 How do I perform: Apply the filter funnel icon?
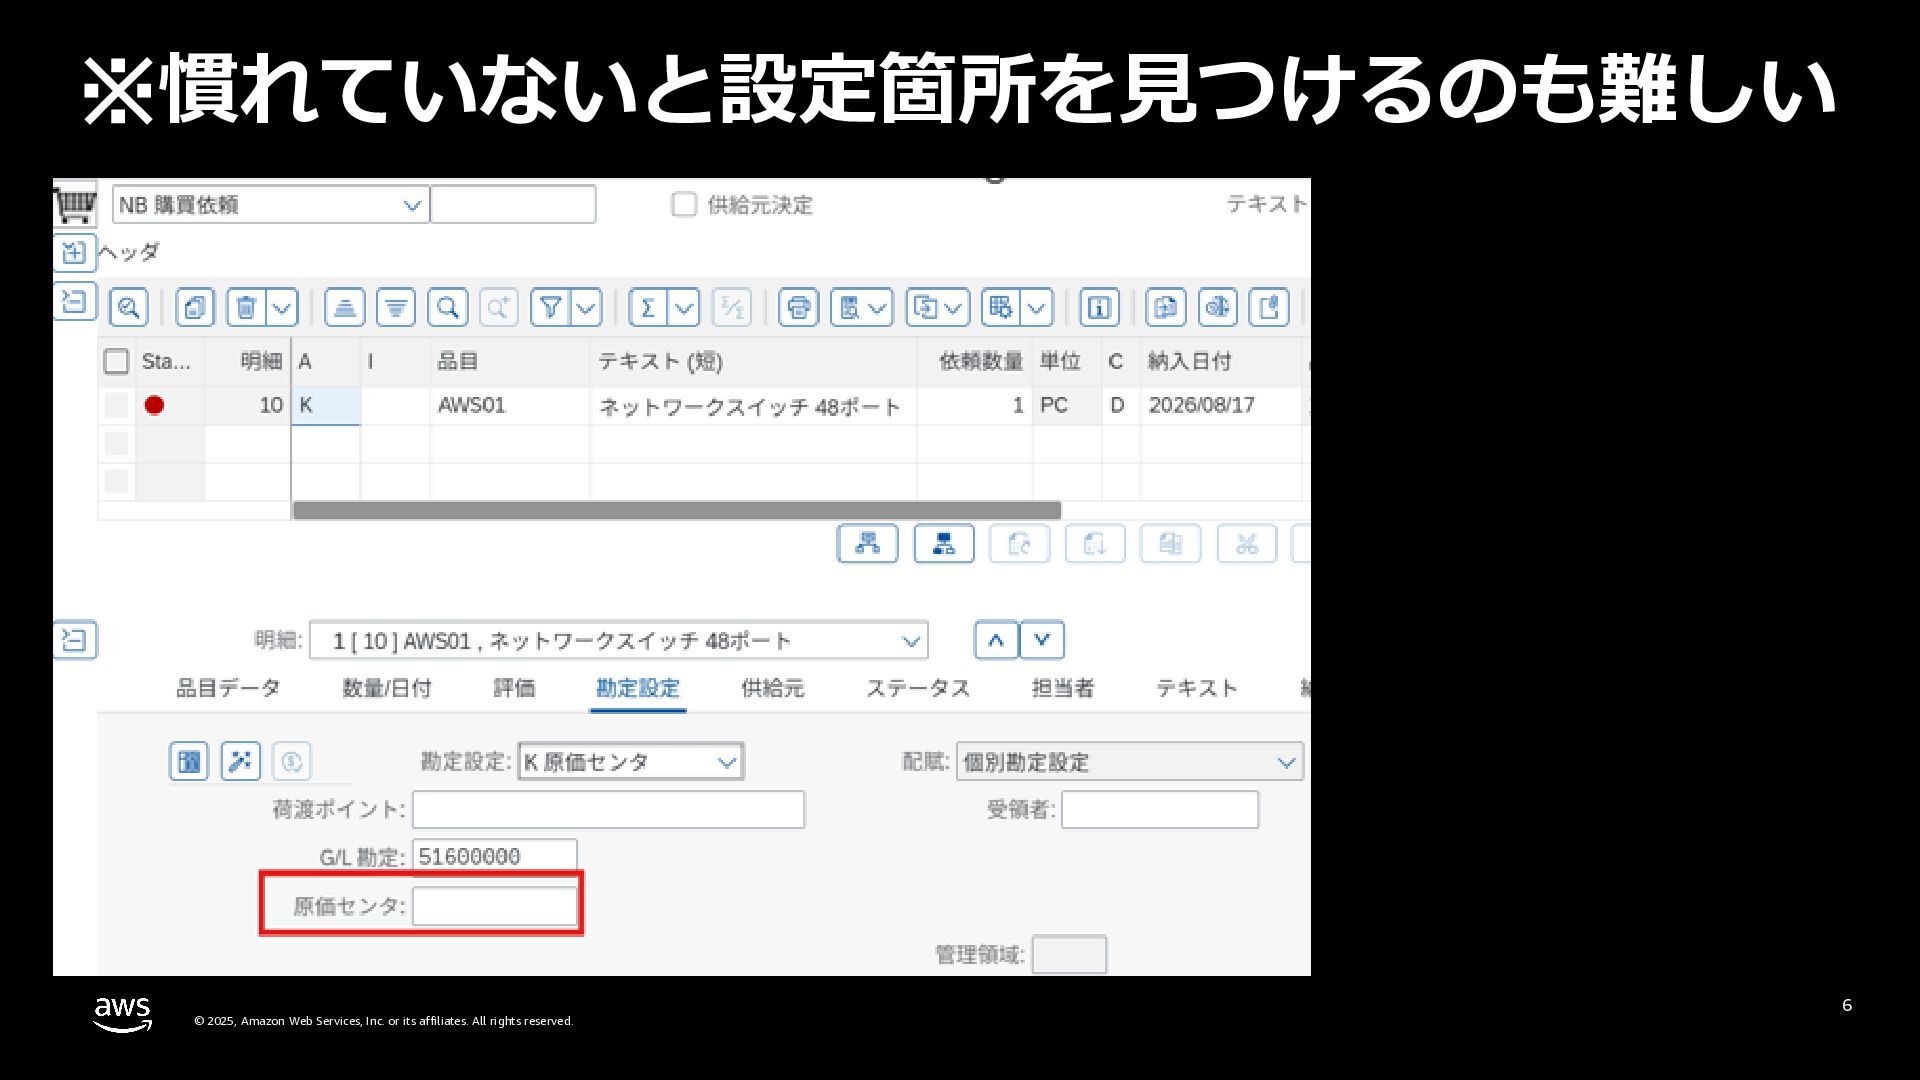(550, 307)
